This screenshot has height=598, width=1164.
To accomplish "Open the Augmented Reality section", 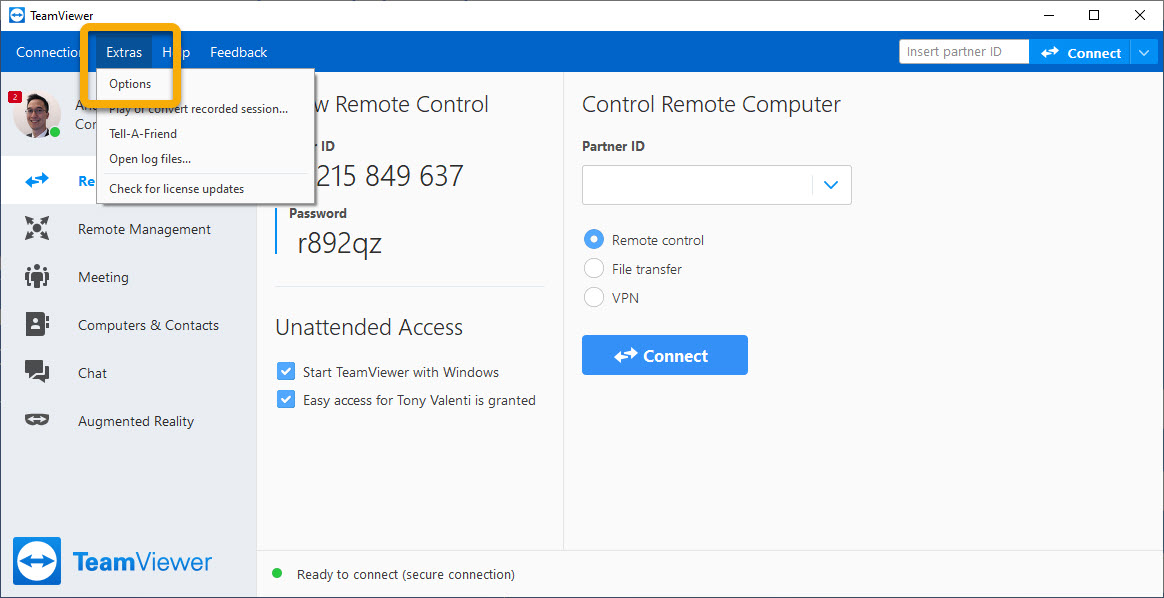I will tap(136, 421).
